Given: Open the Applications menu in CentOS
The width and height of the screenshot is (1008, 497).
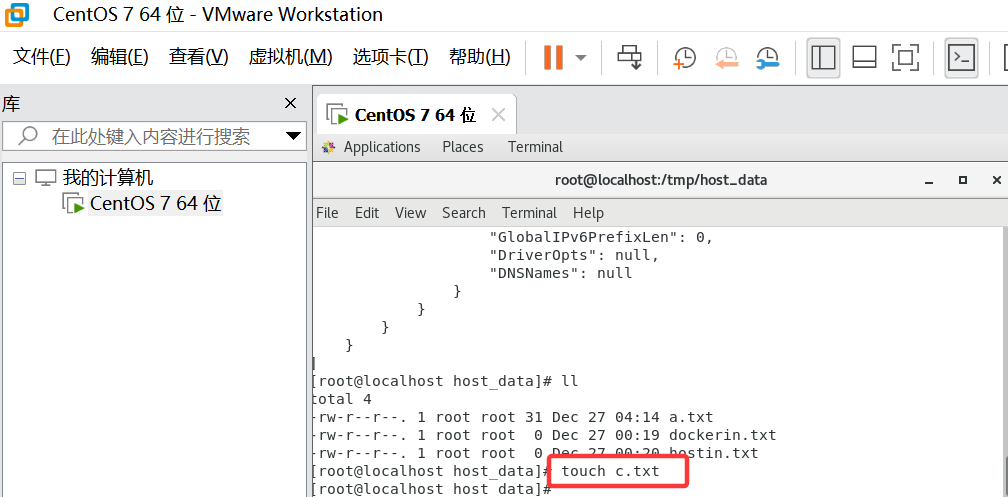Looking at the screenshot, I should pyautogui.click(x=381, y=147).
